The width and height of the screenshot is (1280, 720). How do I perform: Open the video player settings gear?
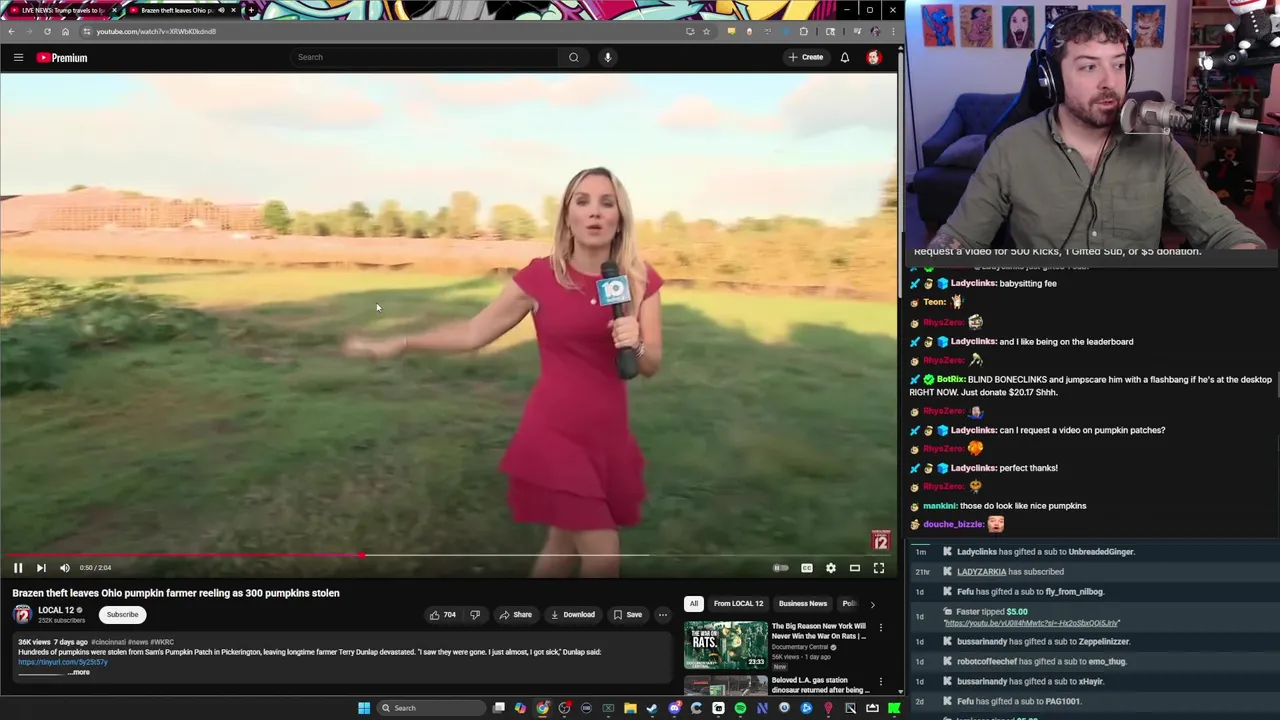830,568
